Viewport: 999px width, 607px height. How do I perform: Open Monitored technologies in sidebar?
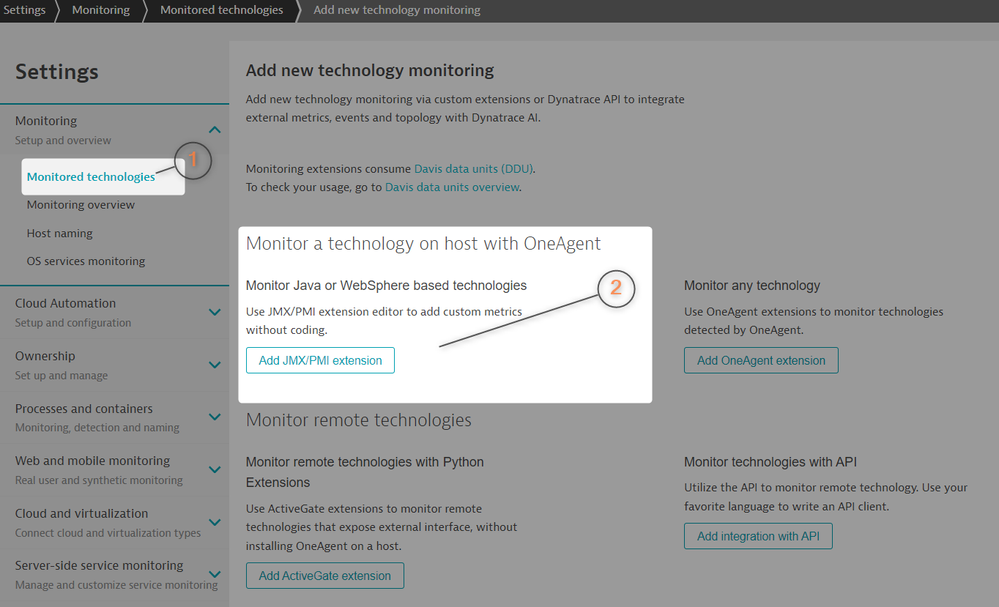click(91, 177)
